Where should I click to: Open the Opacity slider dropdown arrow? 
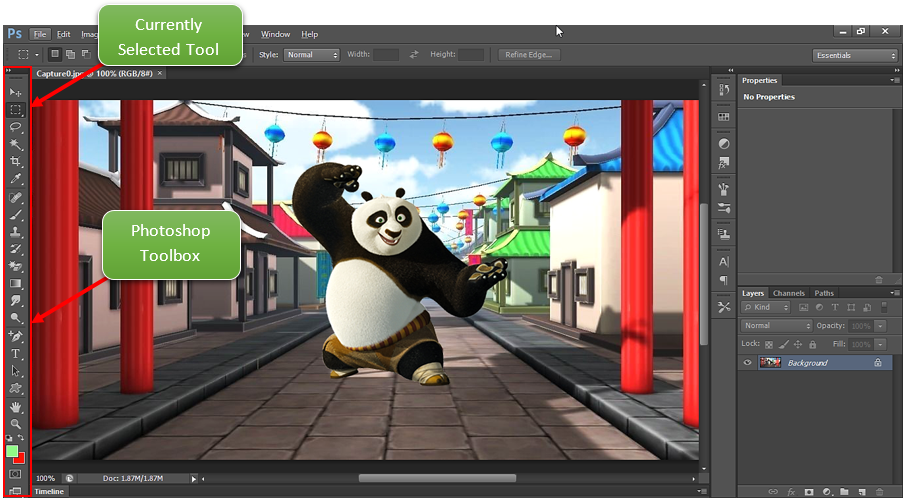coord(880,326)
